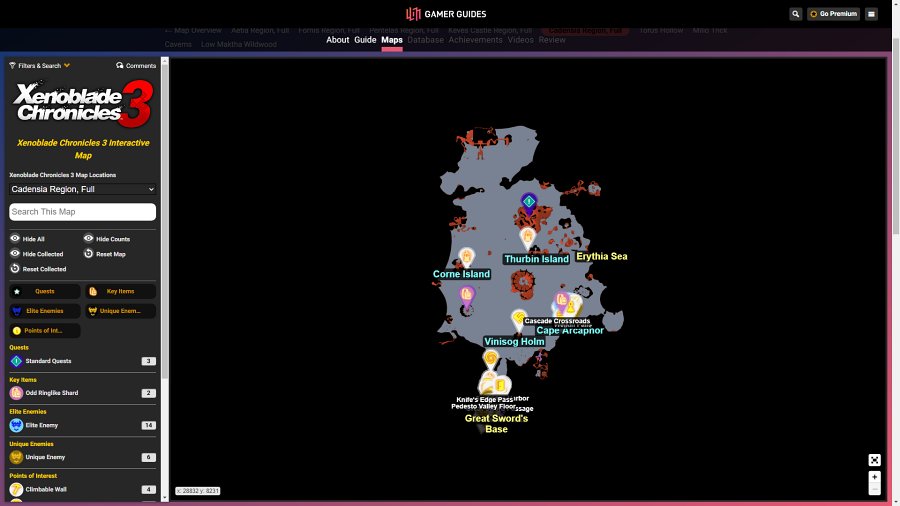Click the Xenoblade Chronicles 3 logo image
This screenshot has height=506, width=900.
click(x=83, y=103)
